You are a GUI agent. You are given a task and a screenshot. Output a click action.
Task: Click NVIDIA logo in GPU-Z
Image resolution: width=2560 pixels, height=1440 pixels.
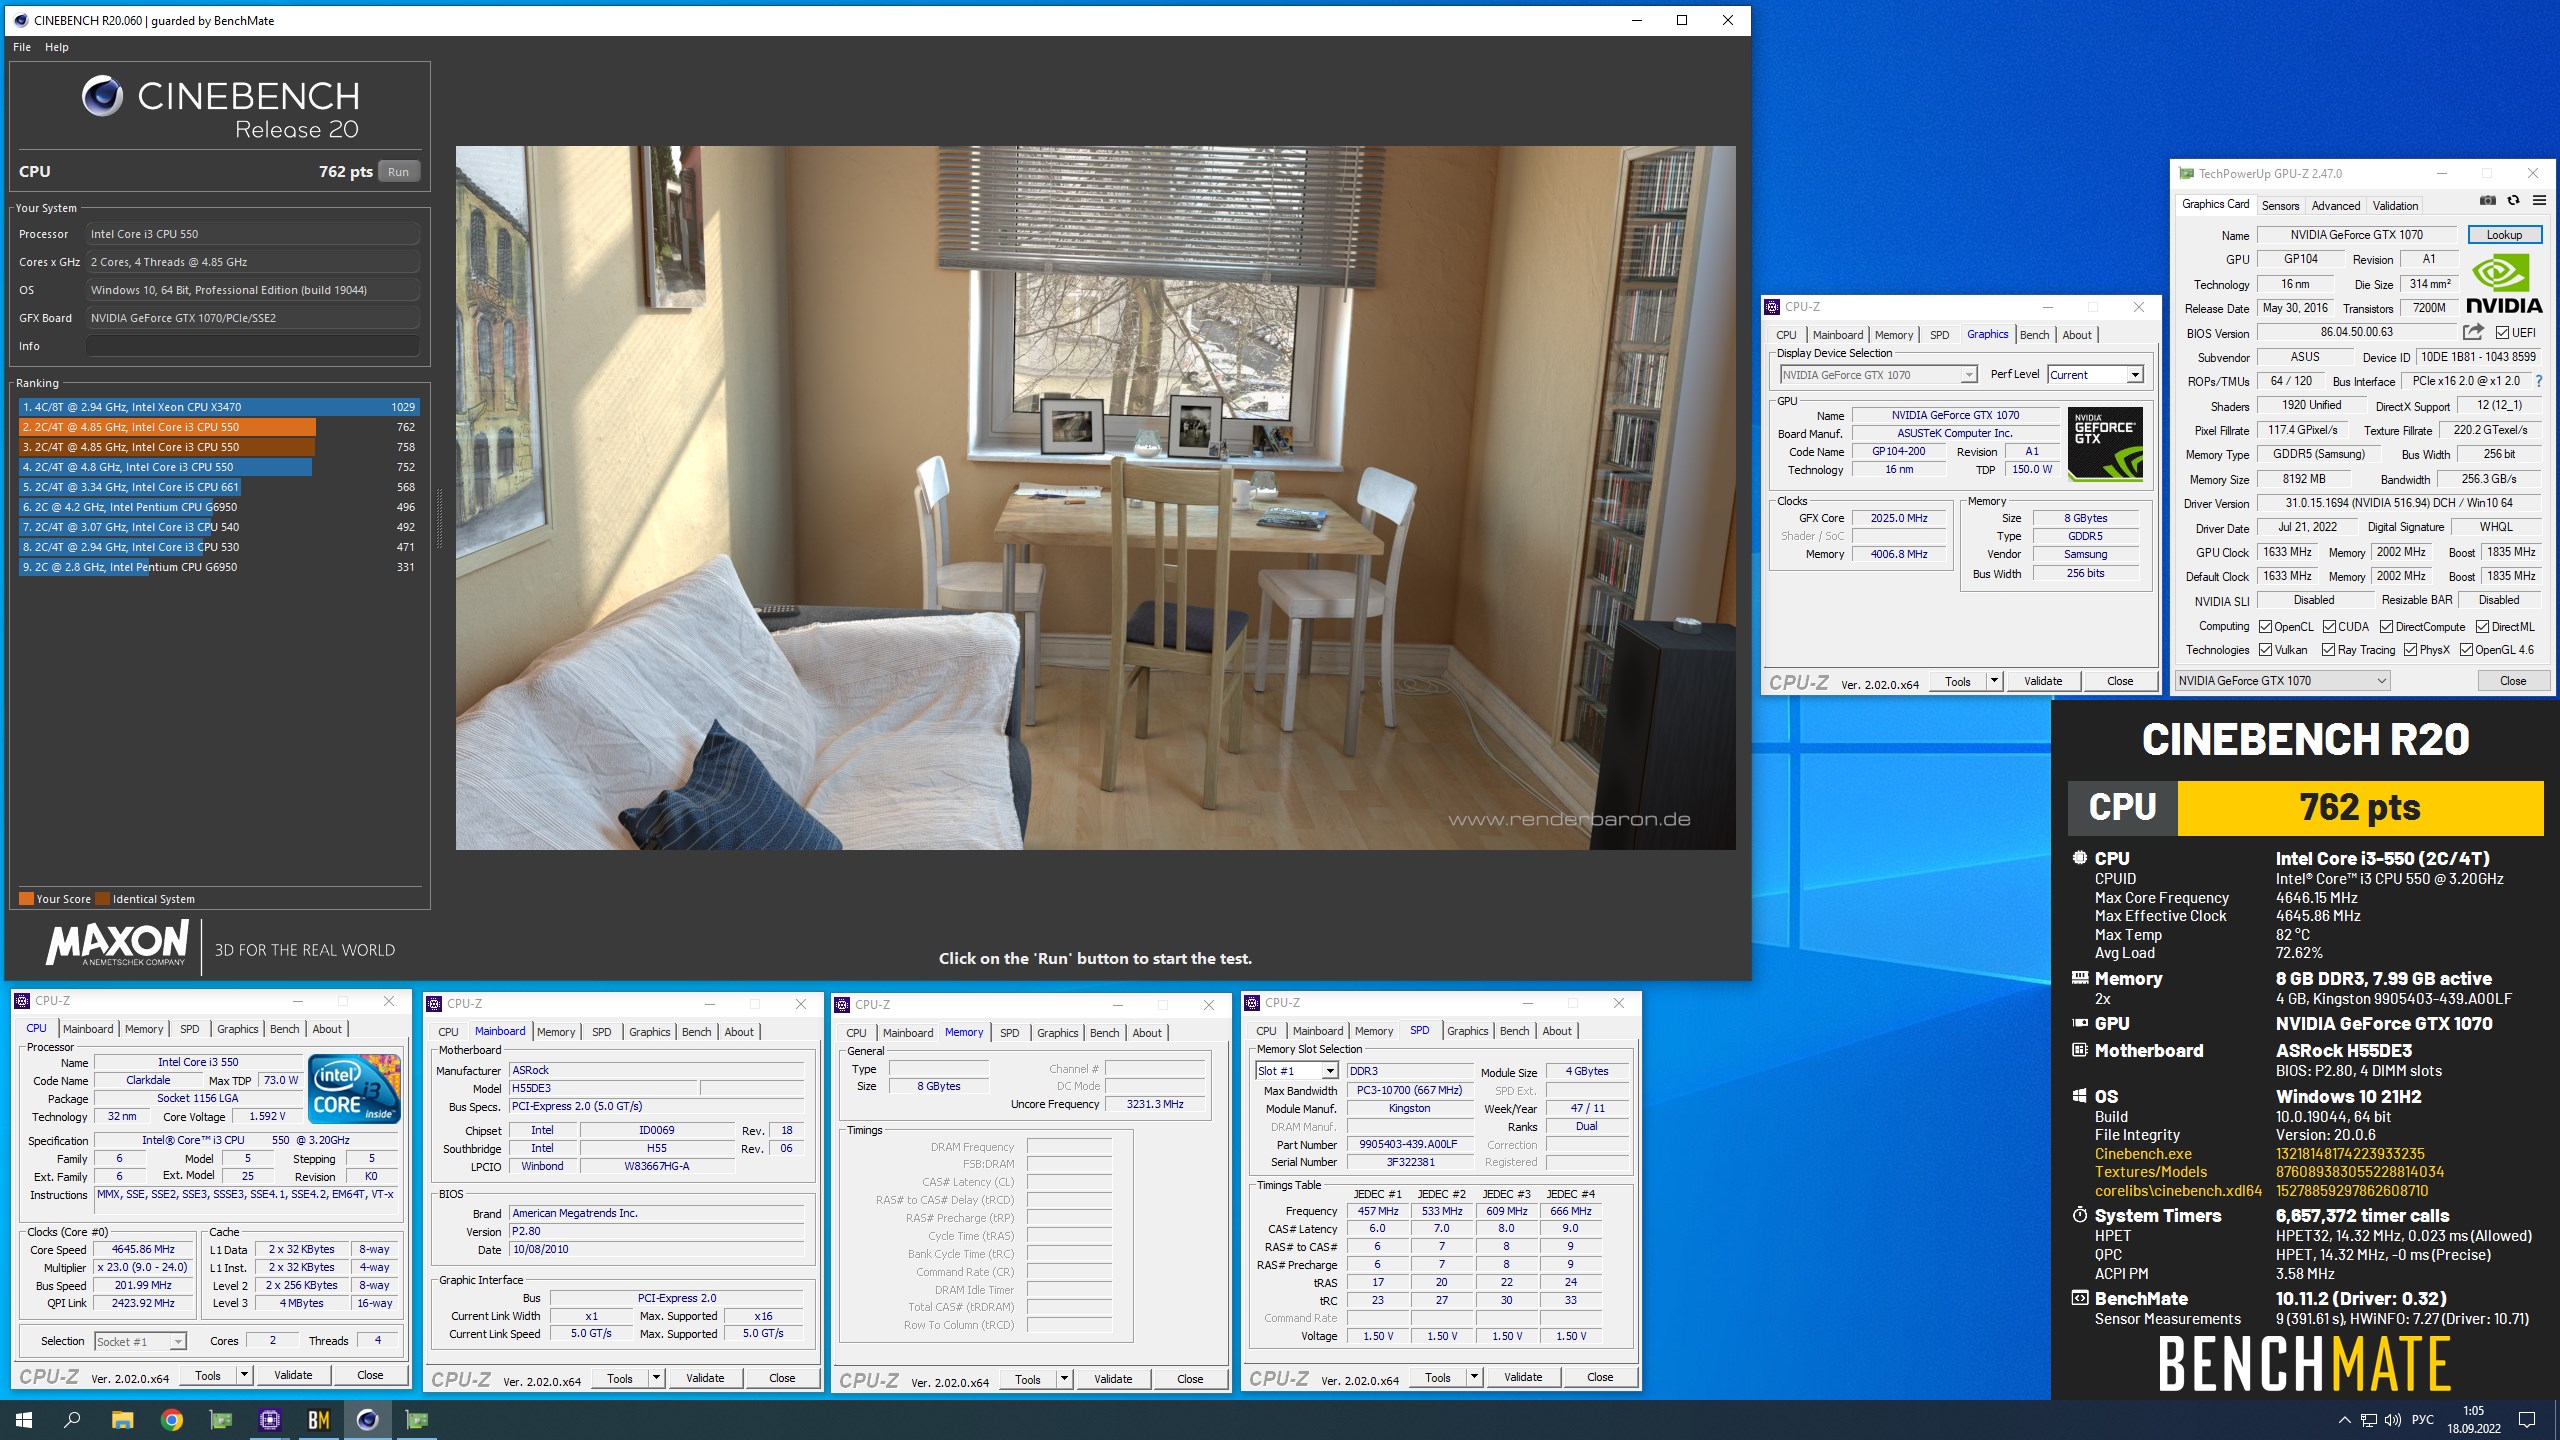[2504, 285]
